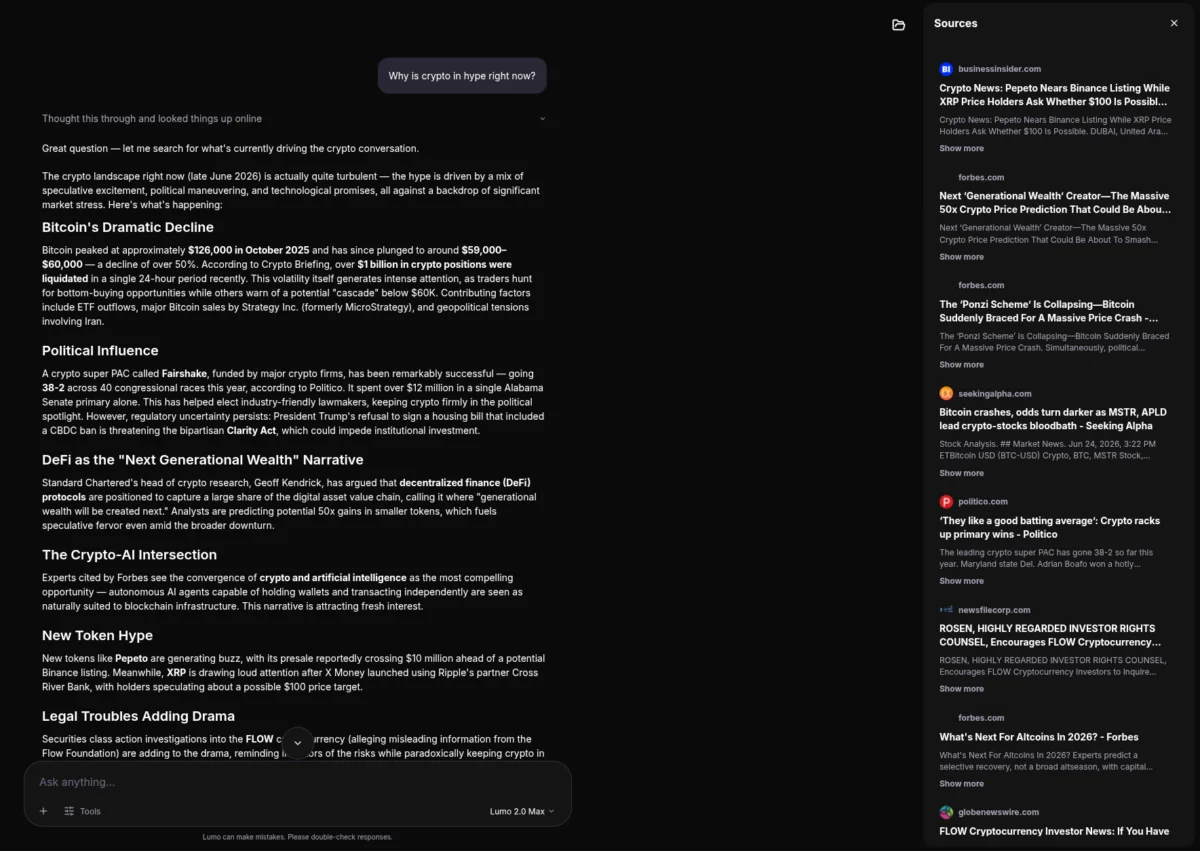Viewport: 1200px width, 851px height.
Task: Click the newsfilecorp source favicon
Action: coord(946,609)
